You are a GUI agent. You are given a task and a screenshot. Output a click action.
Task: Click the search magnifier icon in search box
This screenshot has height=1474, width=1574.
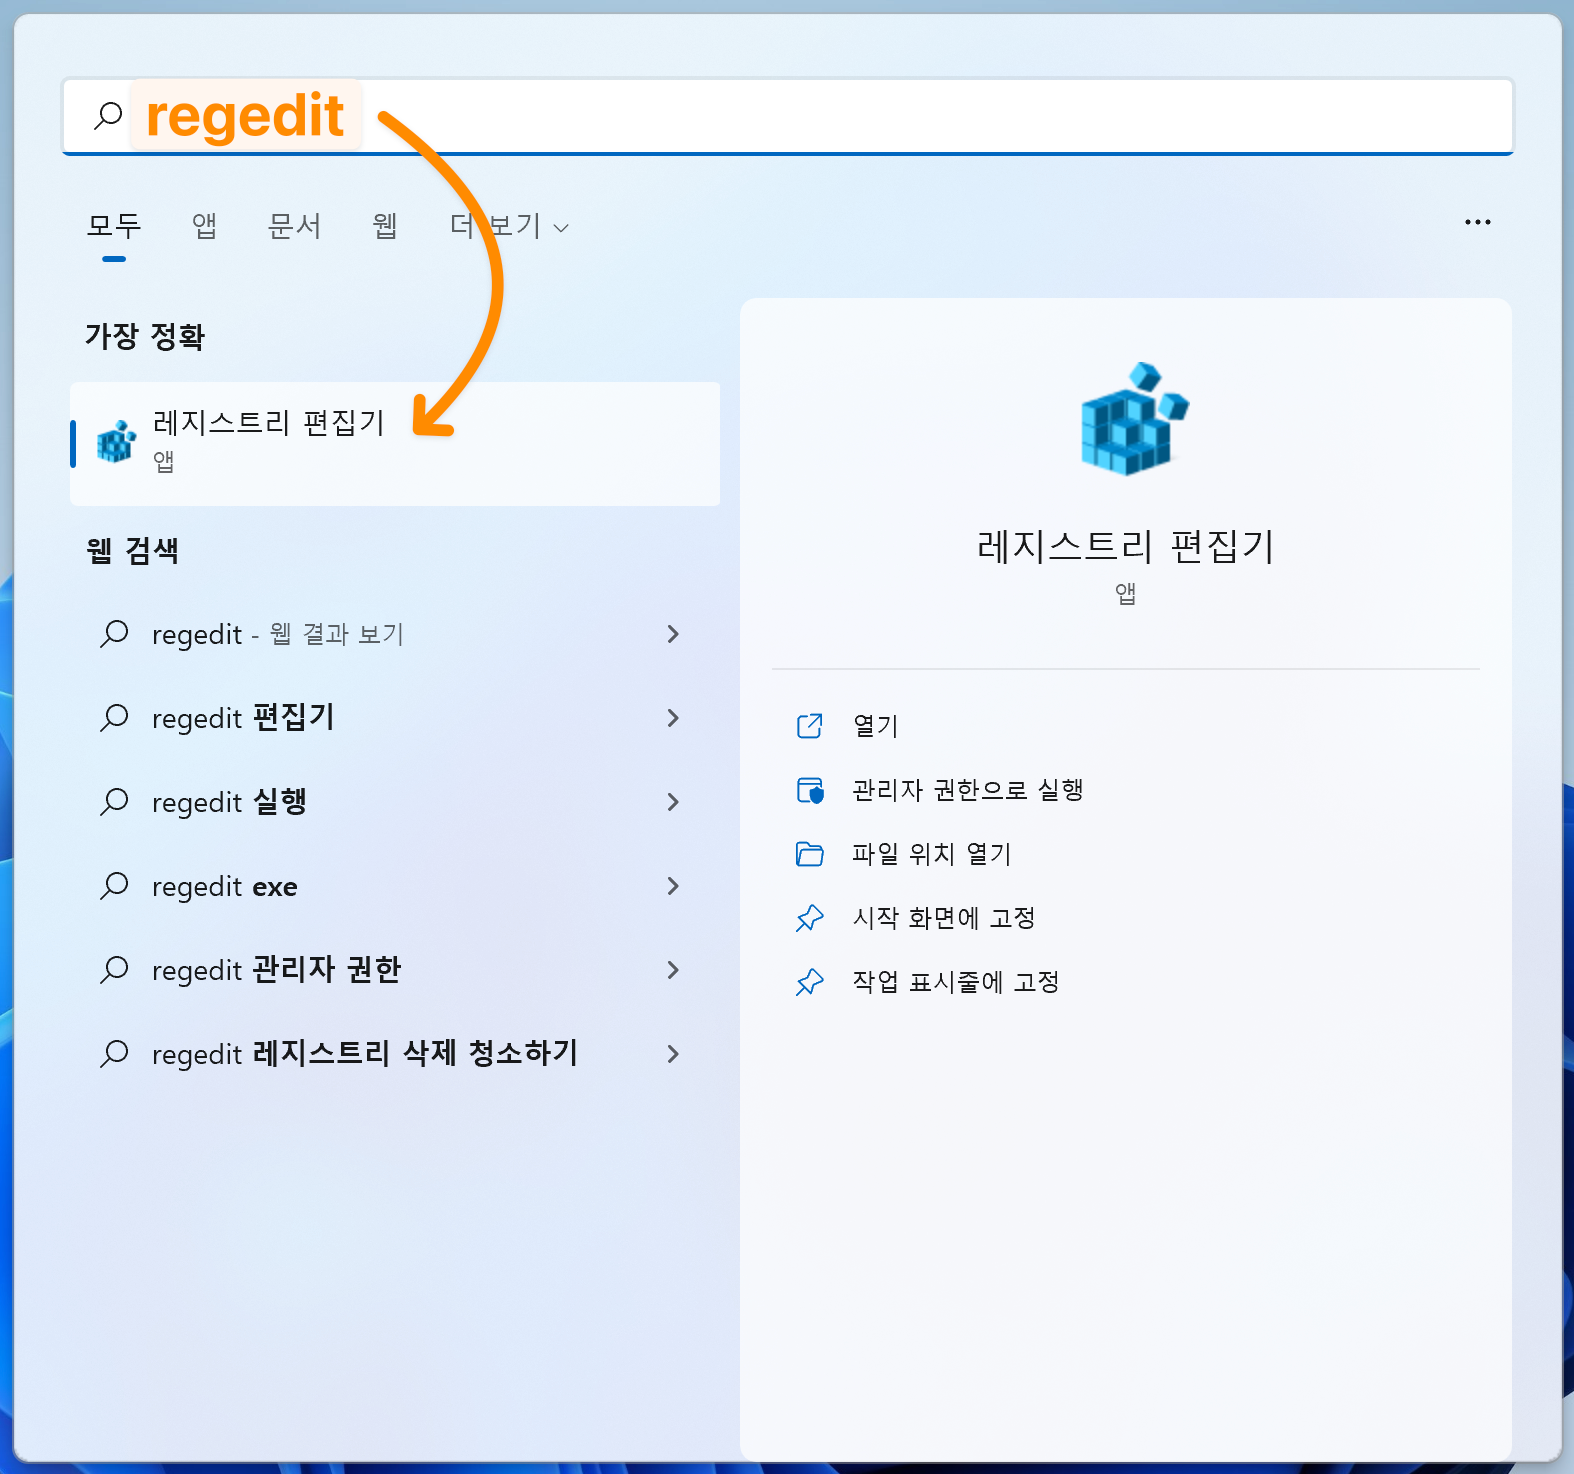point(108,116)
